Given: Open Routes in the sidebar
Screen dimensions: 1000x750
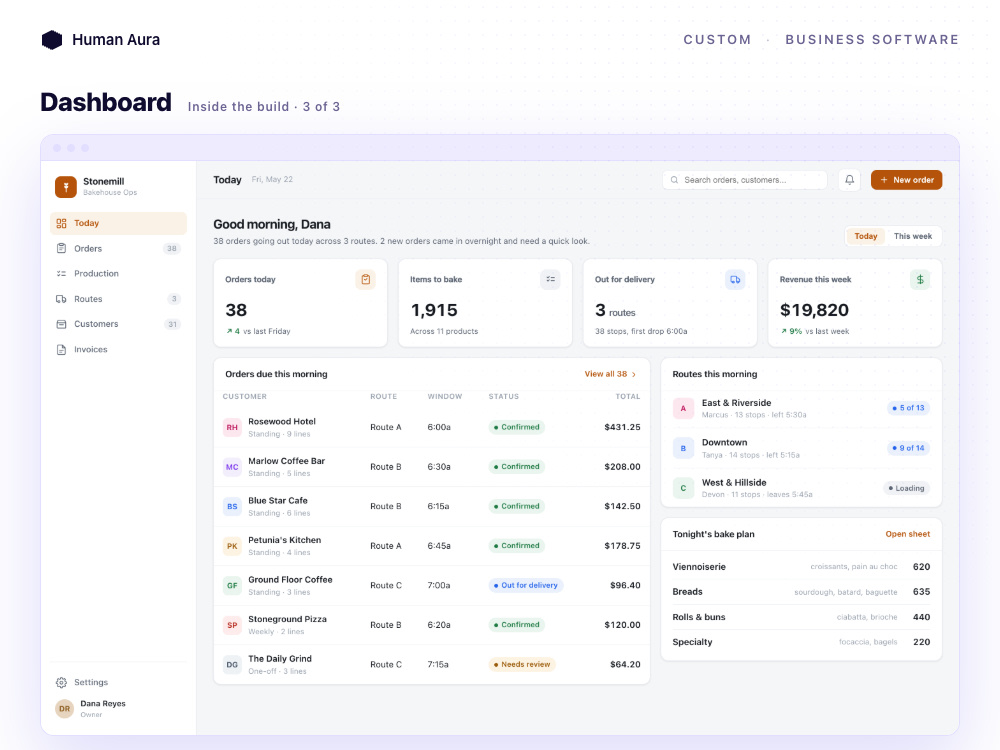Looking at the screenshot, I should [118, 299].
